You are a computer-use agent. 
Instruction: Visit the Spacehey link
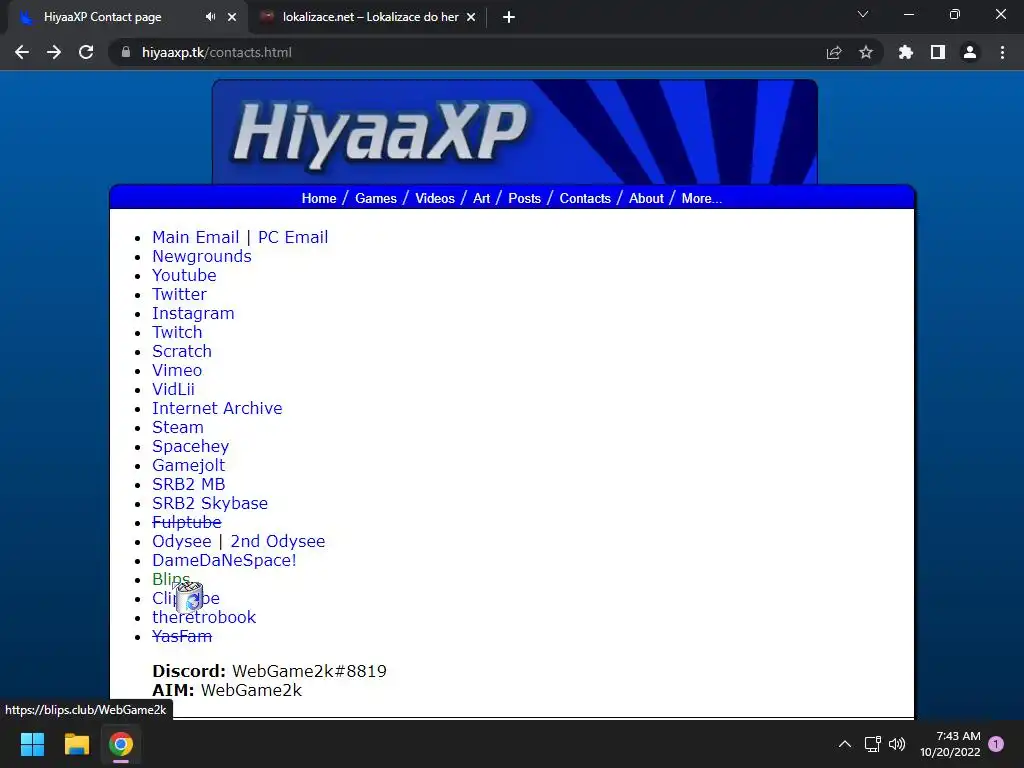coord(191,446)
